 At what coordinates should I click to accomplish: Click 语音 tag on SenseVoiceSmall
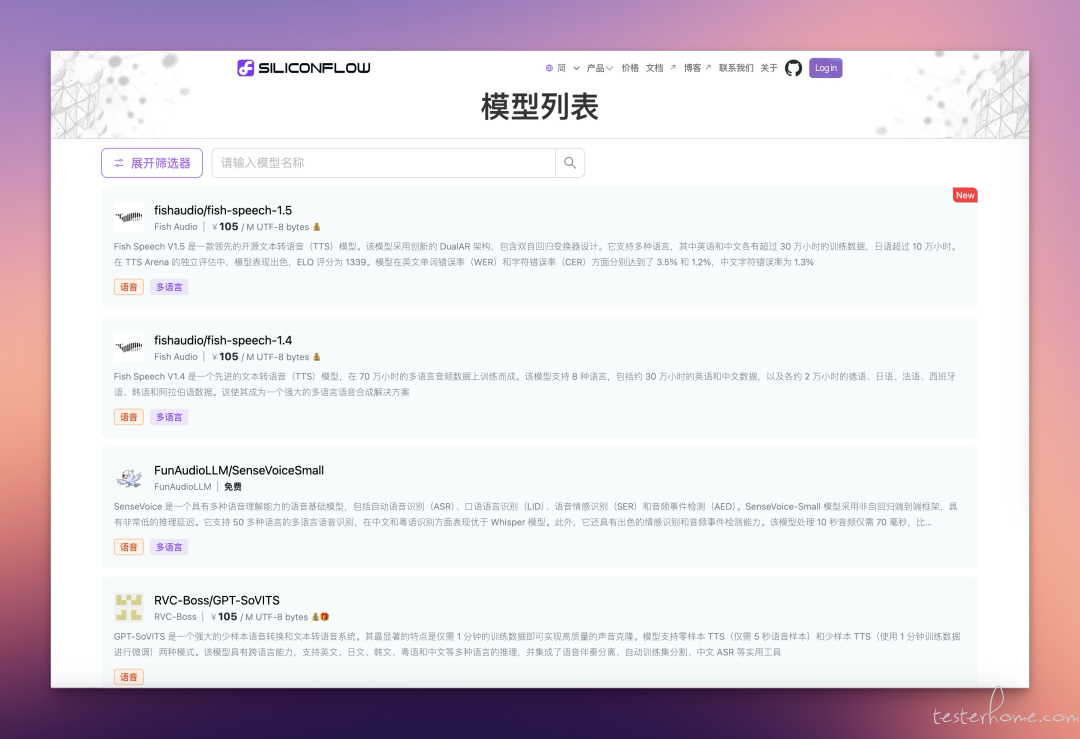click(x=129, y=548)
